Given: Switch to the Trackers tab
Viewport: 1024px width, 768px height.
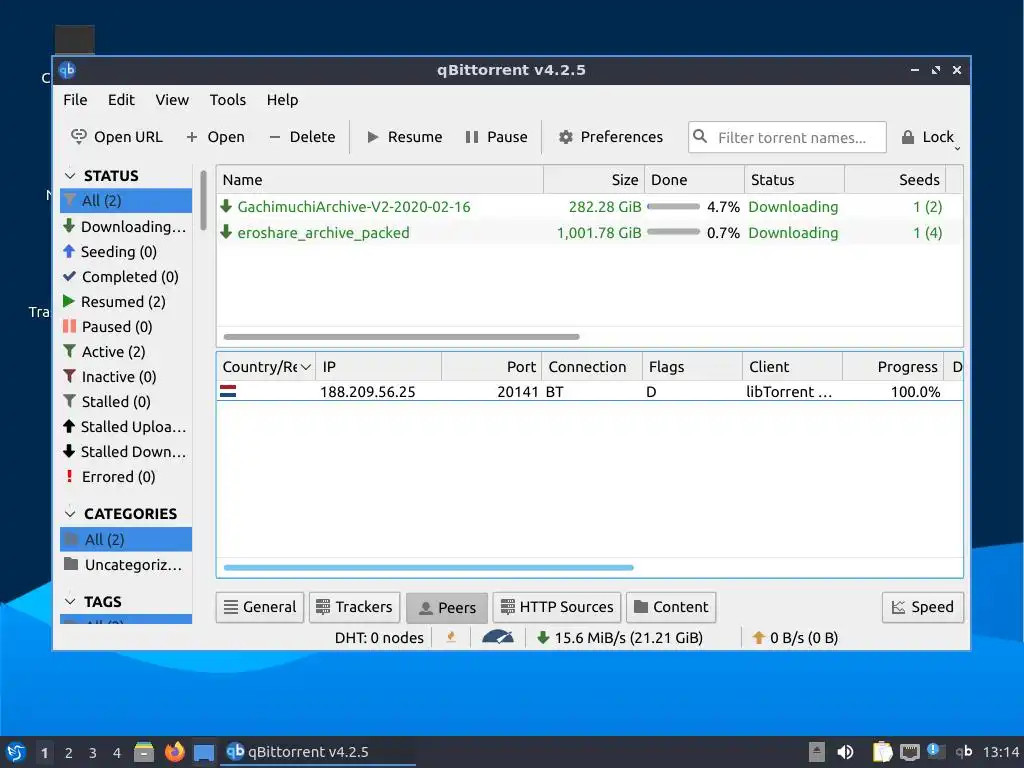Looking at the screenshot, I should pos(354,607).
